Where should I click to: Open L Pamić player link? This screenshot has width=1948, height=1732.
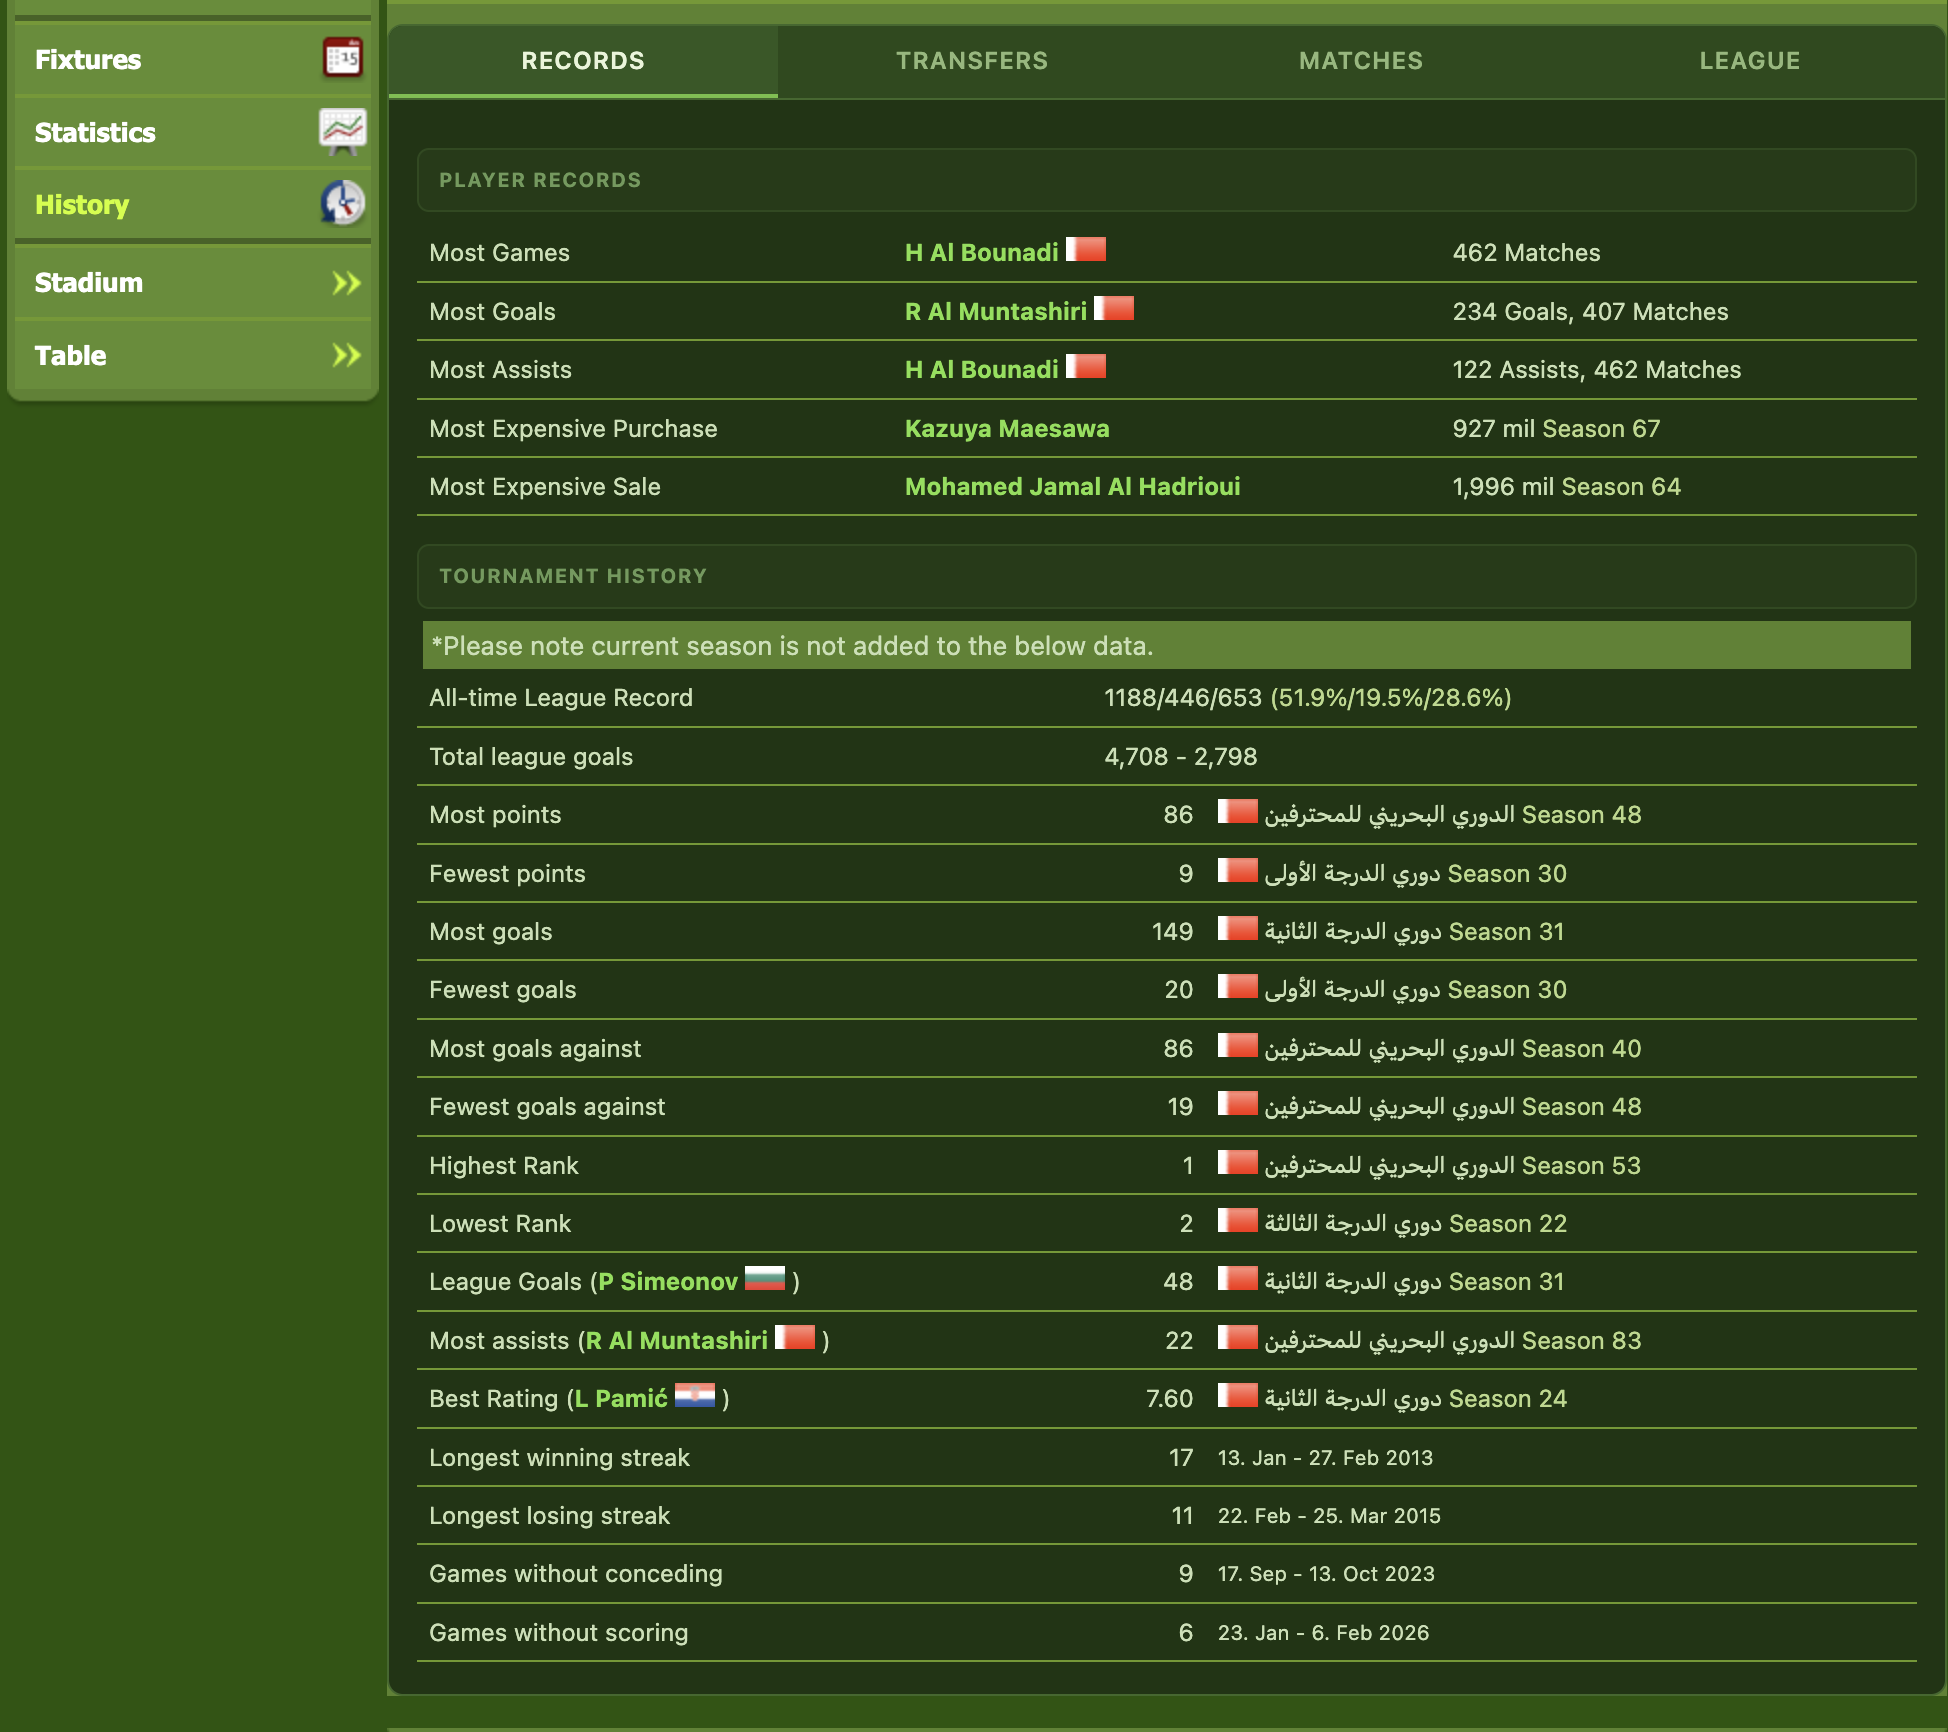coord(621,1399)
